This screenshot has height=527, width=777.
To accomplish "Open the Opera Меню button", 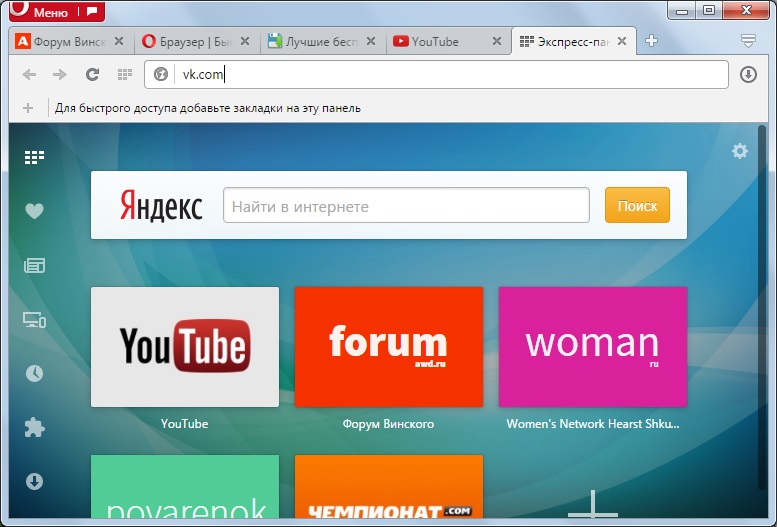I will point(42,11).
